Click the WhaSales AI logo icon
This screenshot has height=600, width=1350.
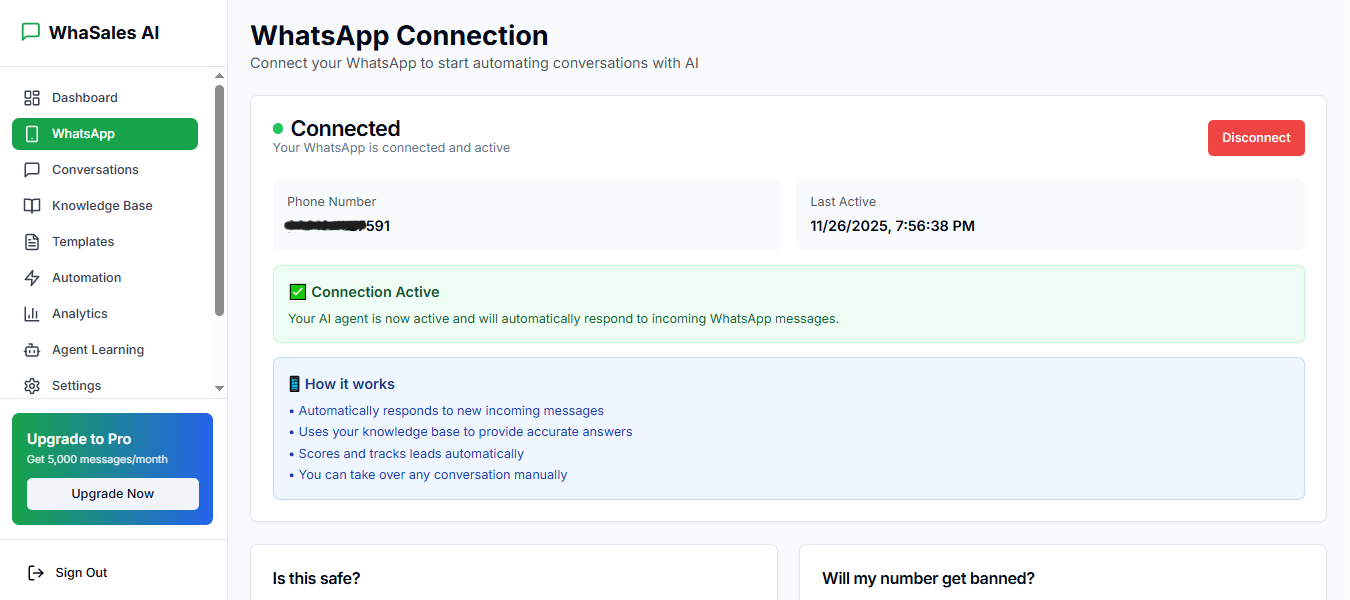[29, 31]
